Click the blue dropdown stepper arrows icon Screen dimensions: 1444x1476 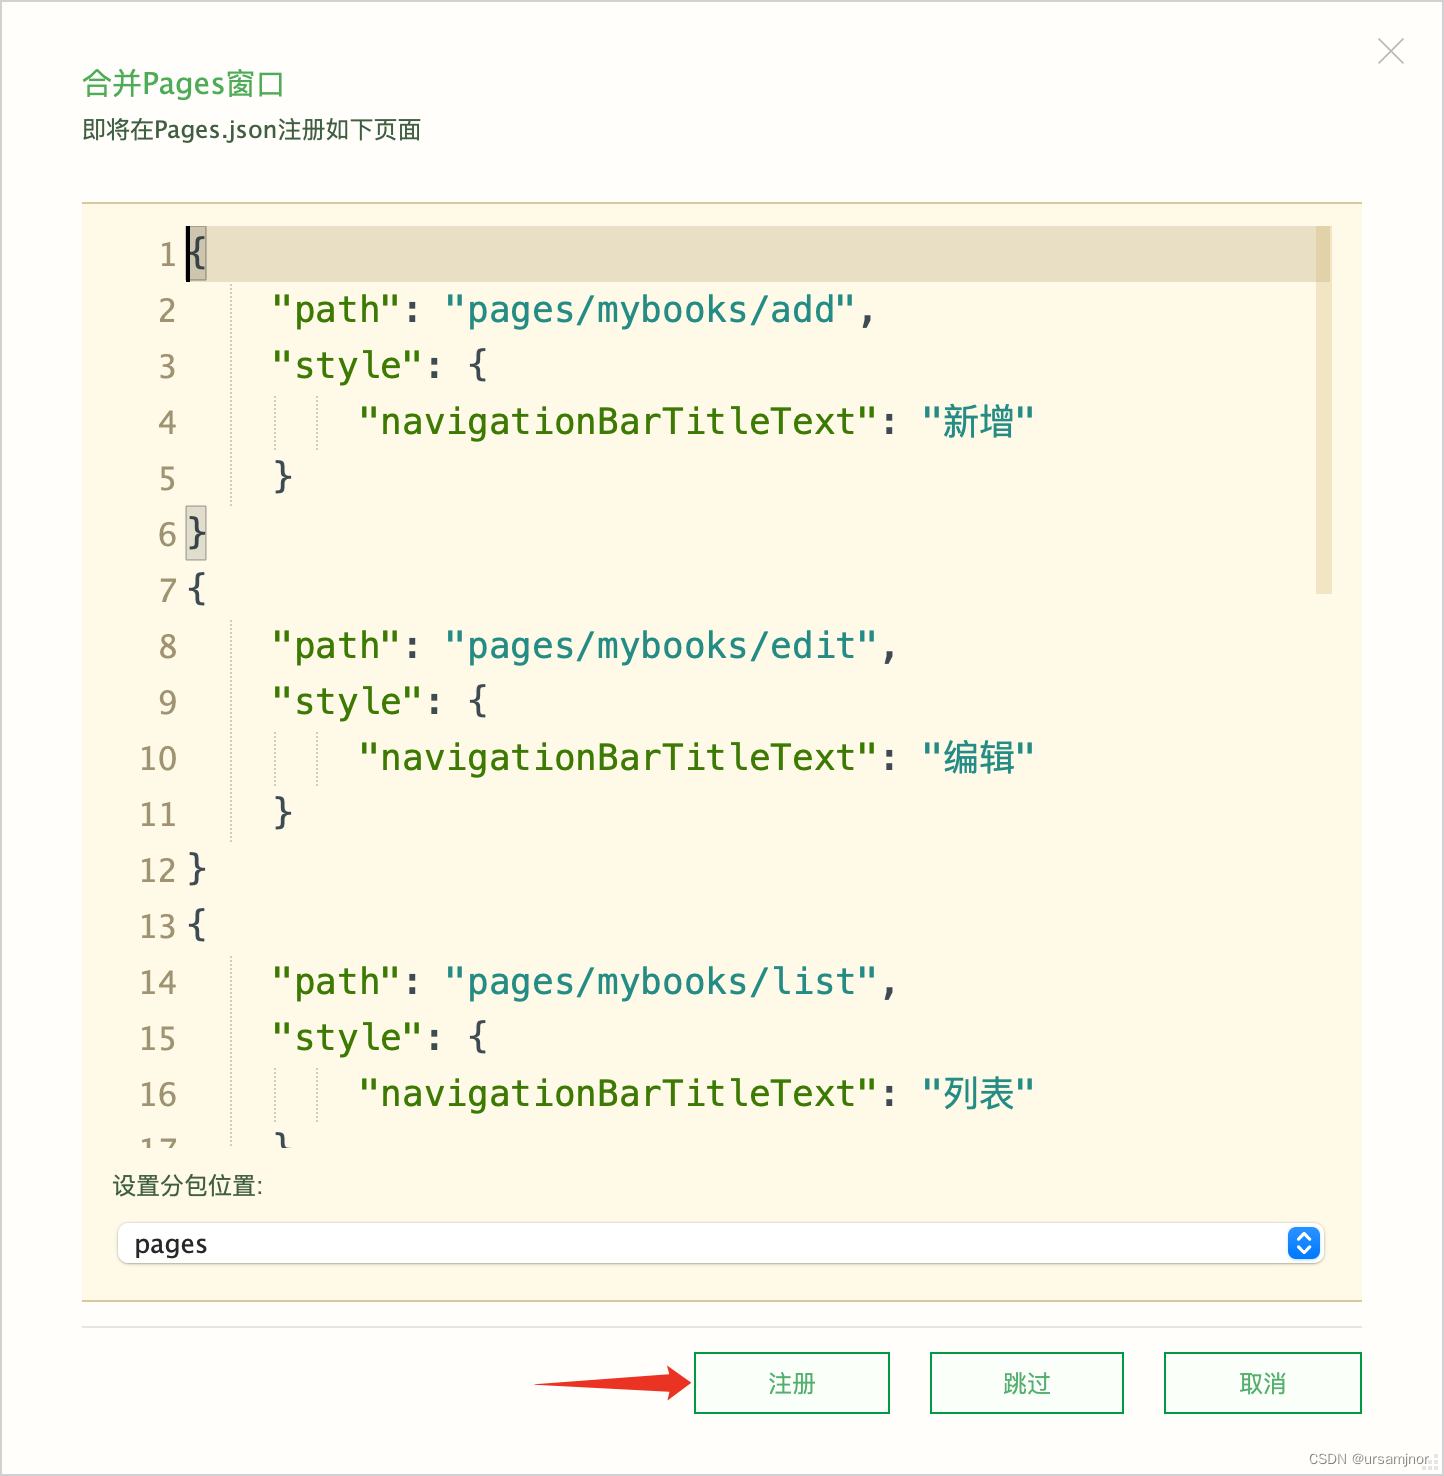1303,1243
